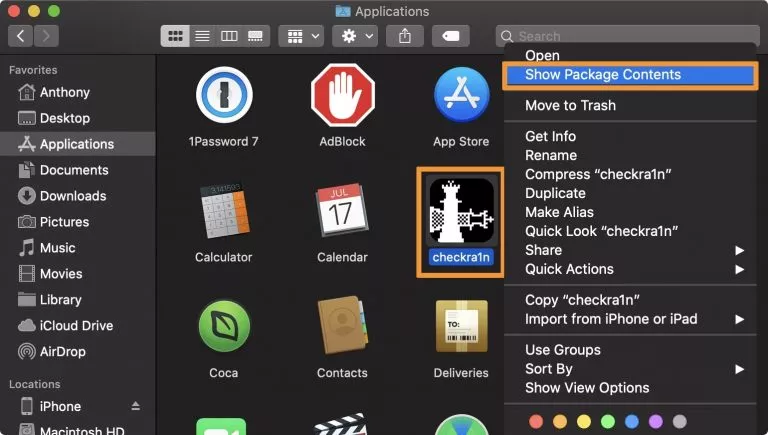Image resolution: width=768 pixels, height=435 pixels.
Task: Click the Share toolbar button
Action: 405,36
